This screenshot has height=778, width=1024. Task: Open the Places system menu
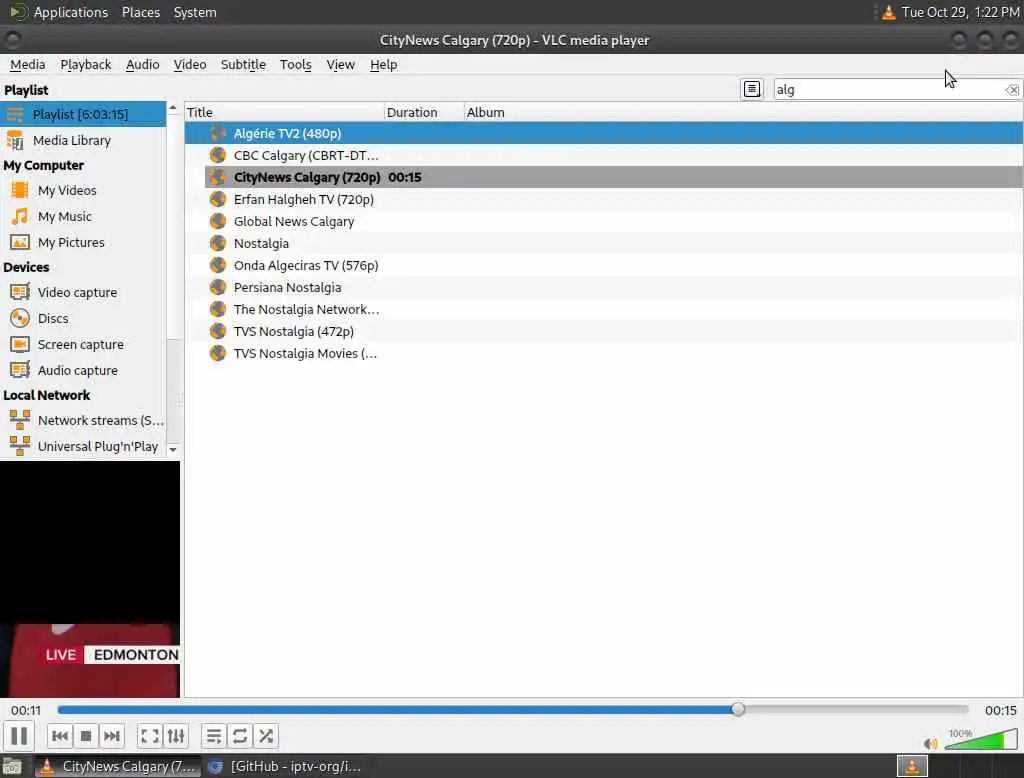pos(140,12)
